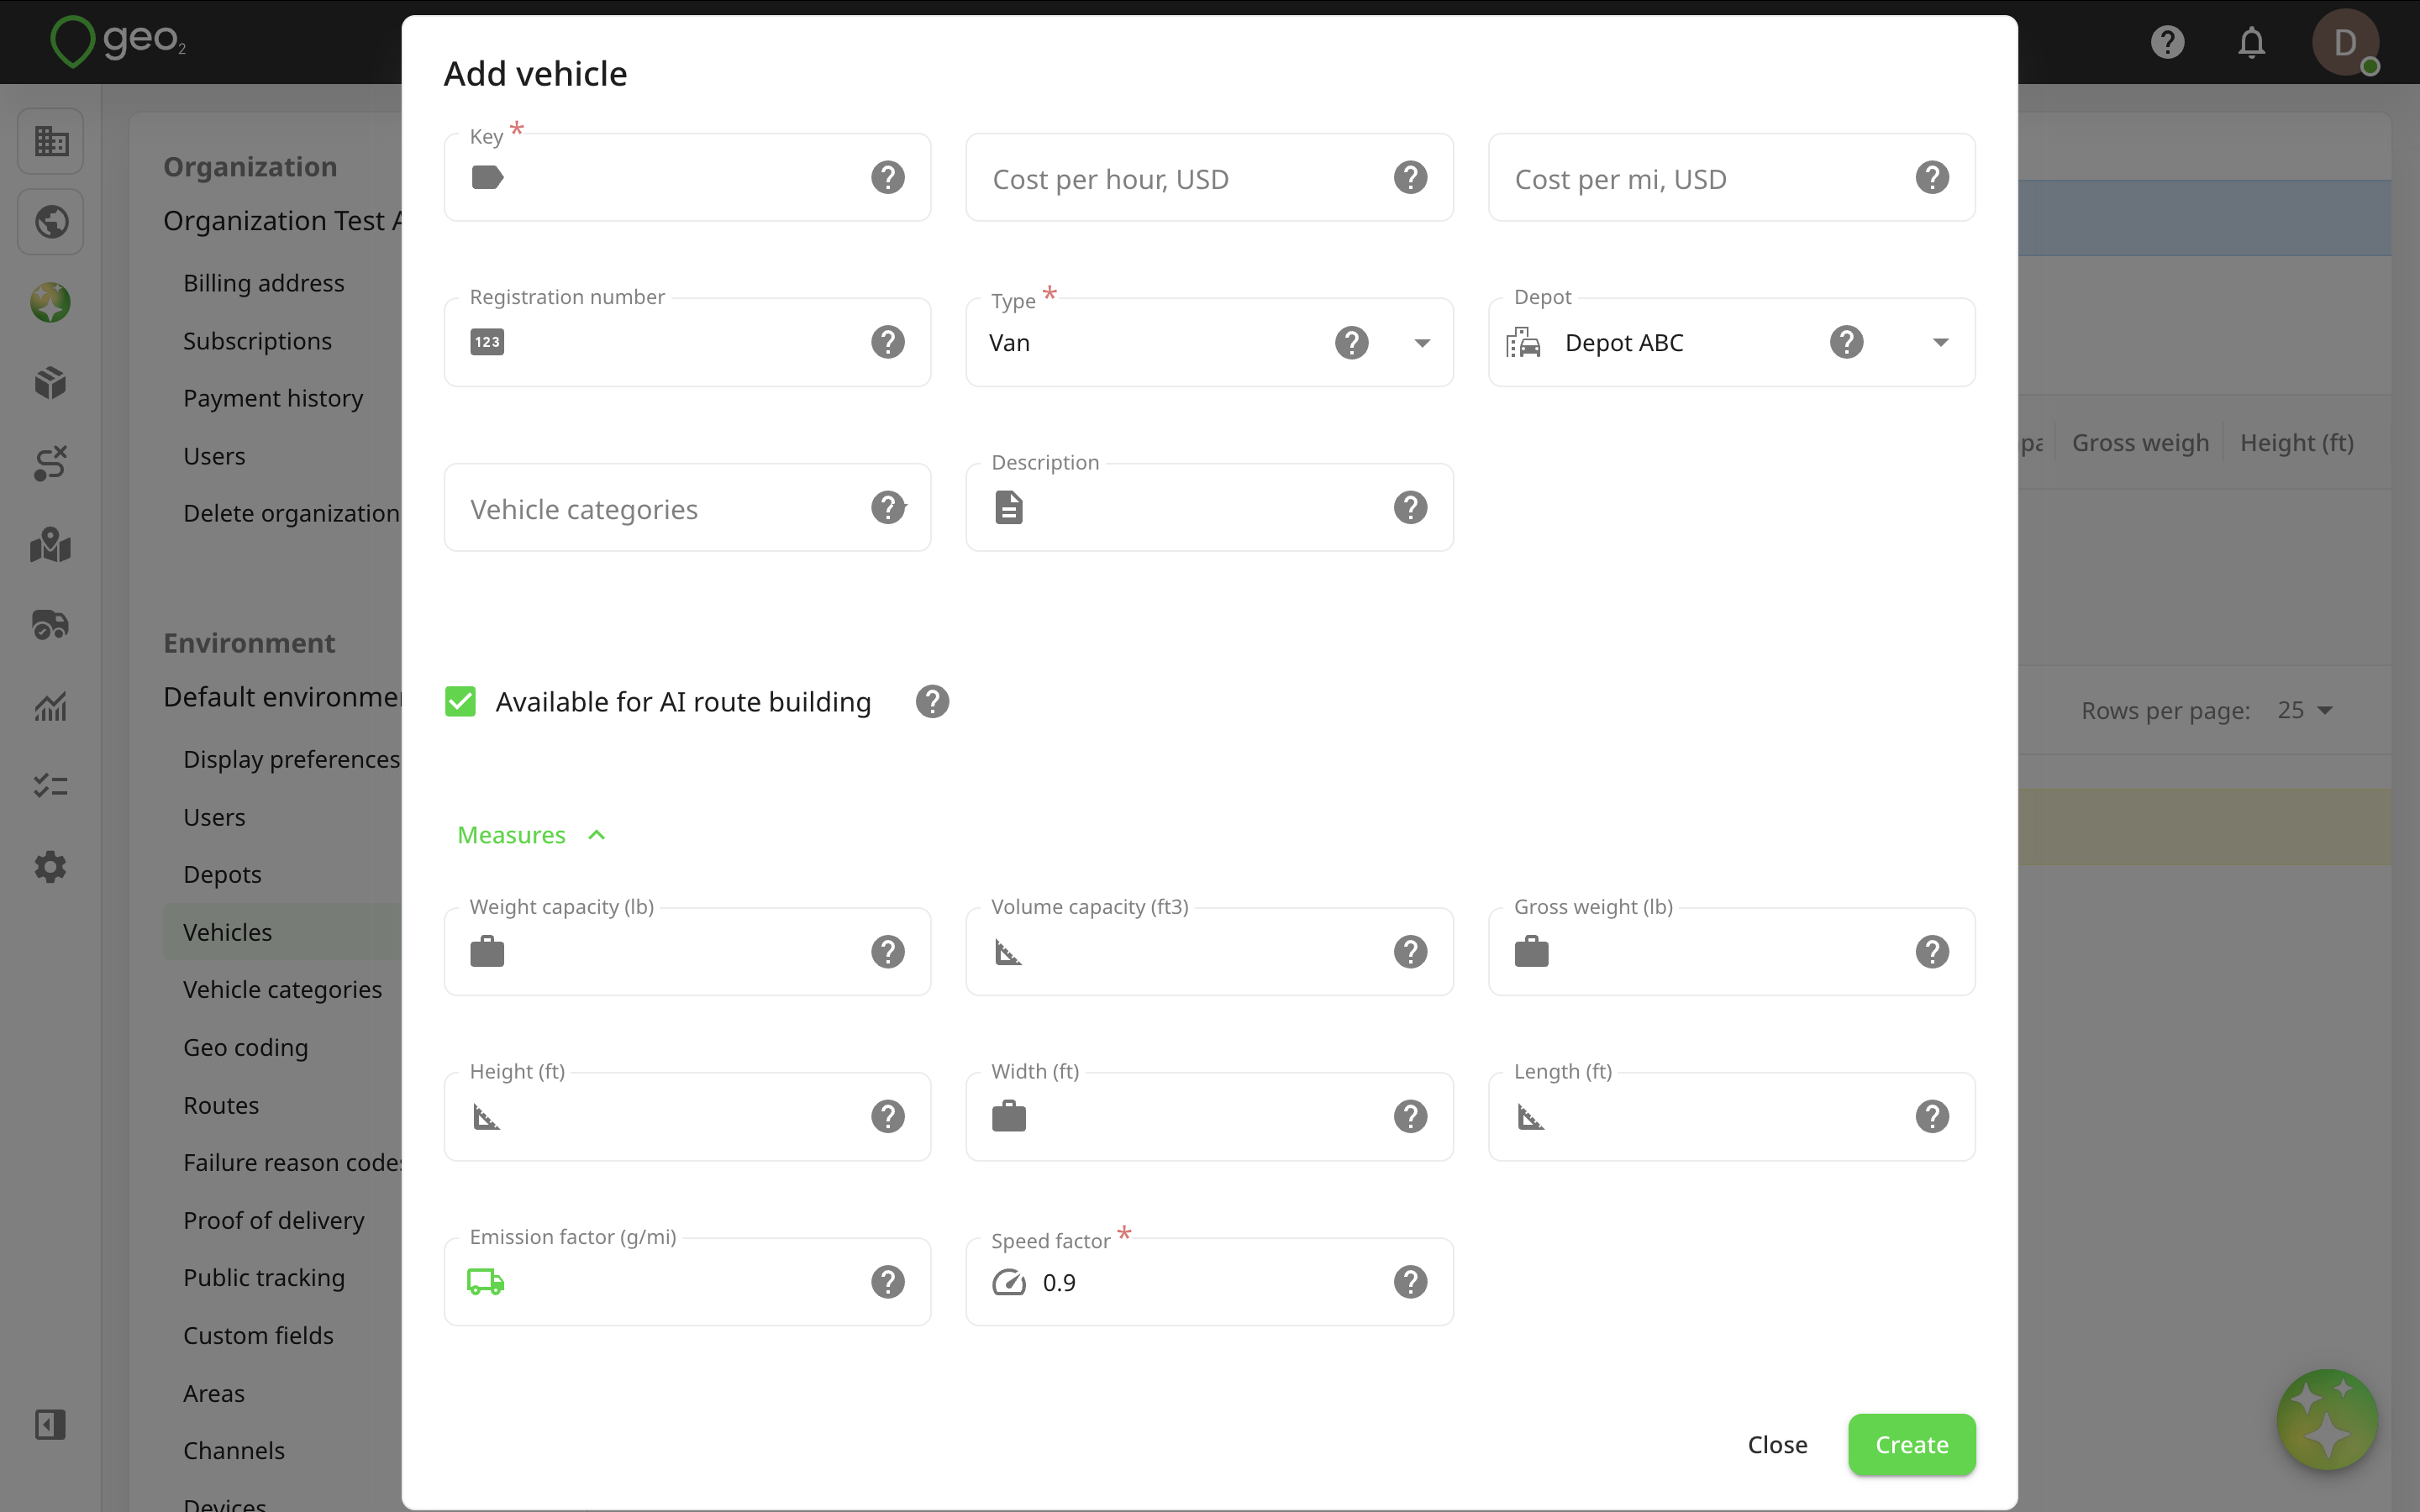Image resolution: width=2420 pixels, height=1512 pixels.
Task: Collapse the left sidebar panel
Action: click(x=50, y=1424)
